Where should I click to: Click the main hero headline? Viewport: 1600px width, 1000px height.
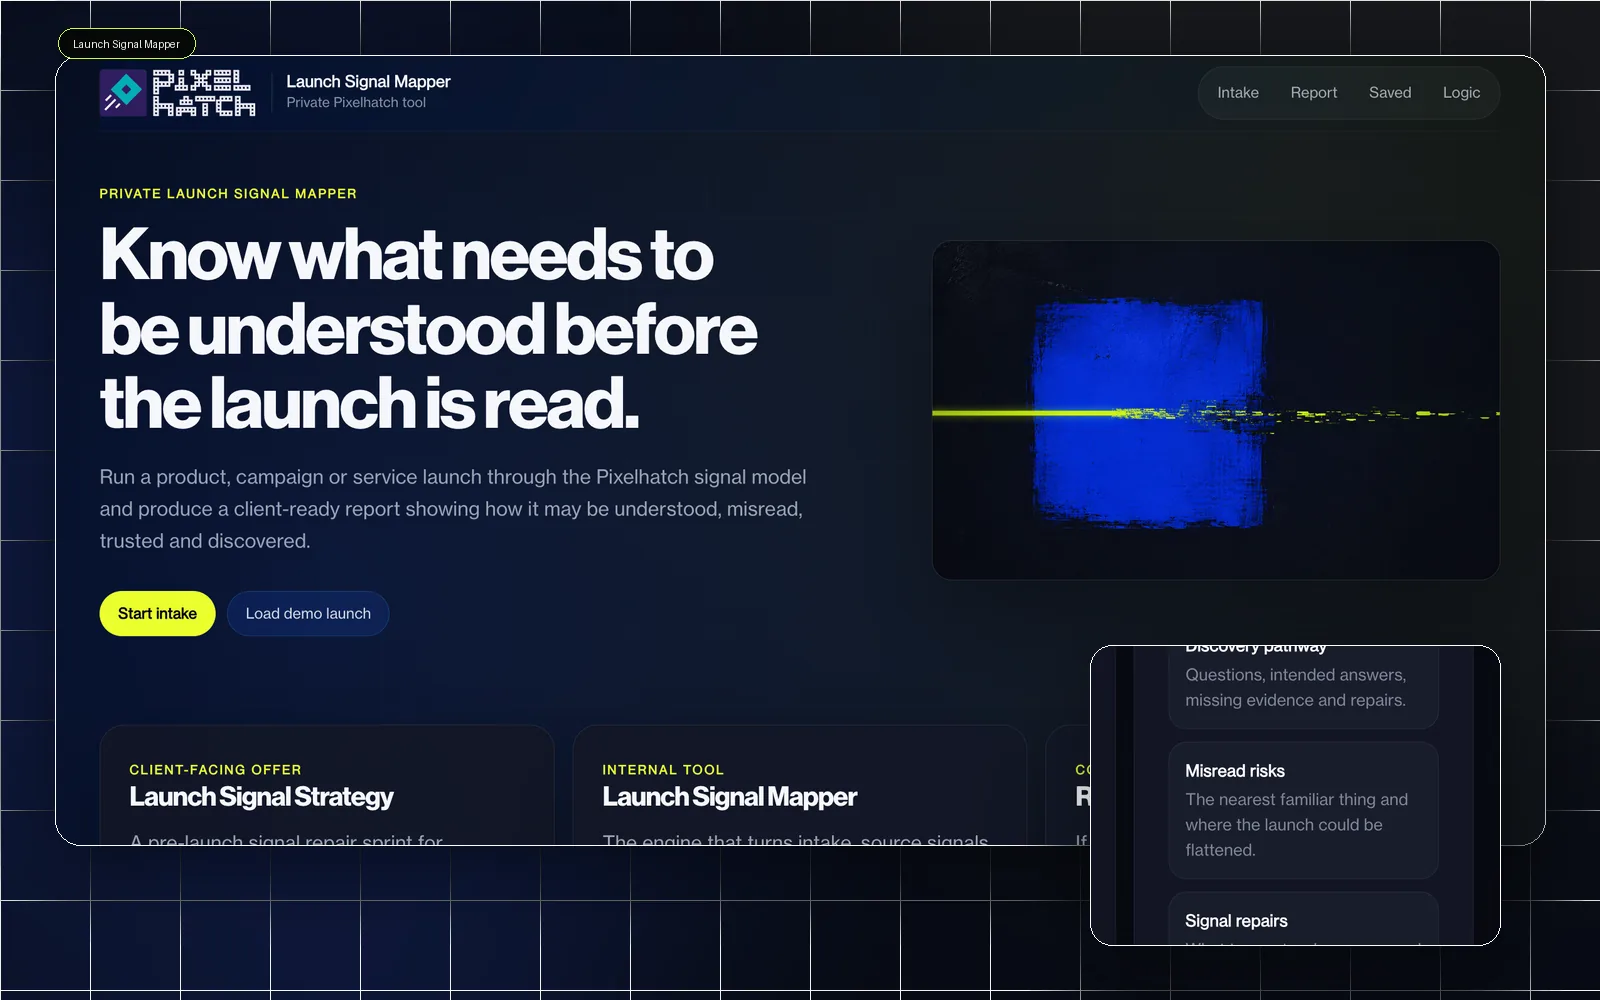[x=428, y=328]
